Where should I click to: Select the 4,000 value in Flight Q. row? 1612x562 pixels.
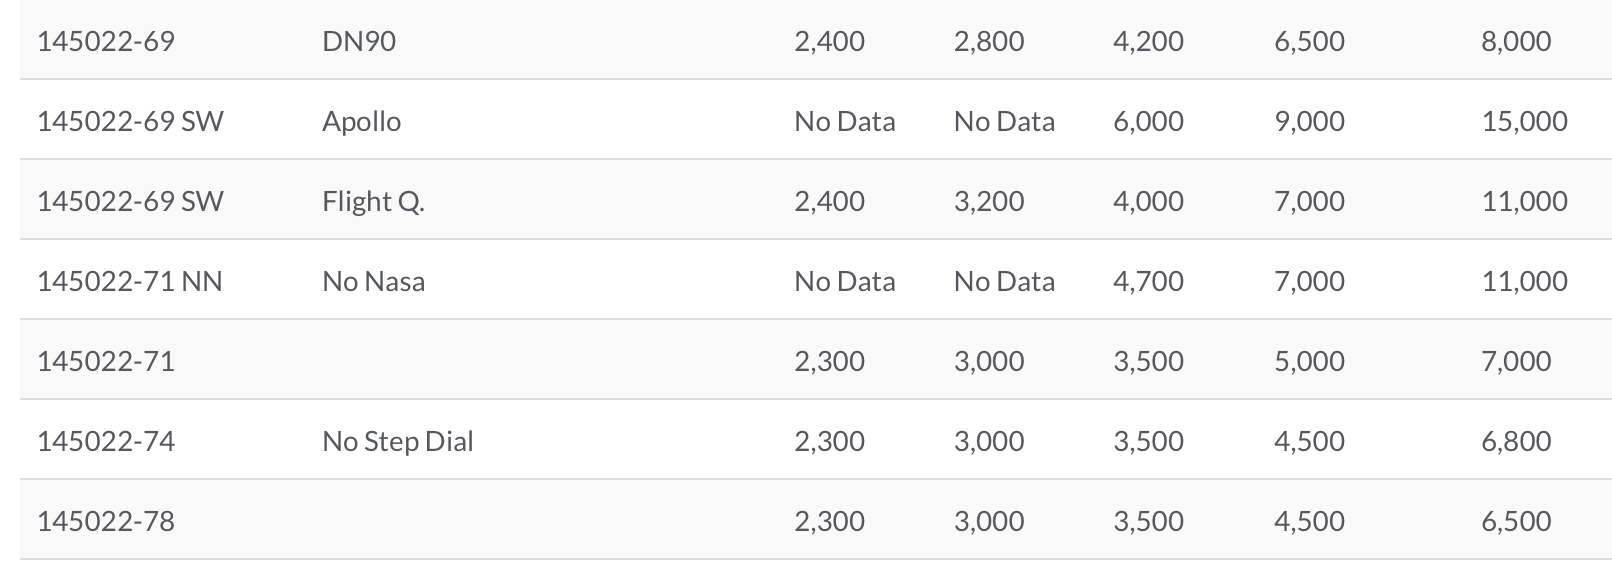click(1148, 201)
